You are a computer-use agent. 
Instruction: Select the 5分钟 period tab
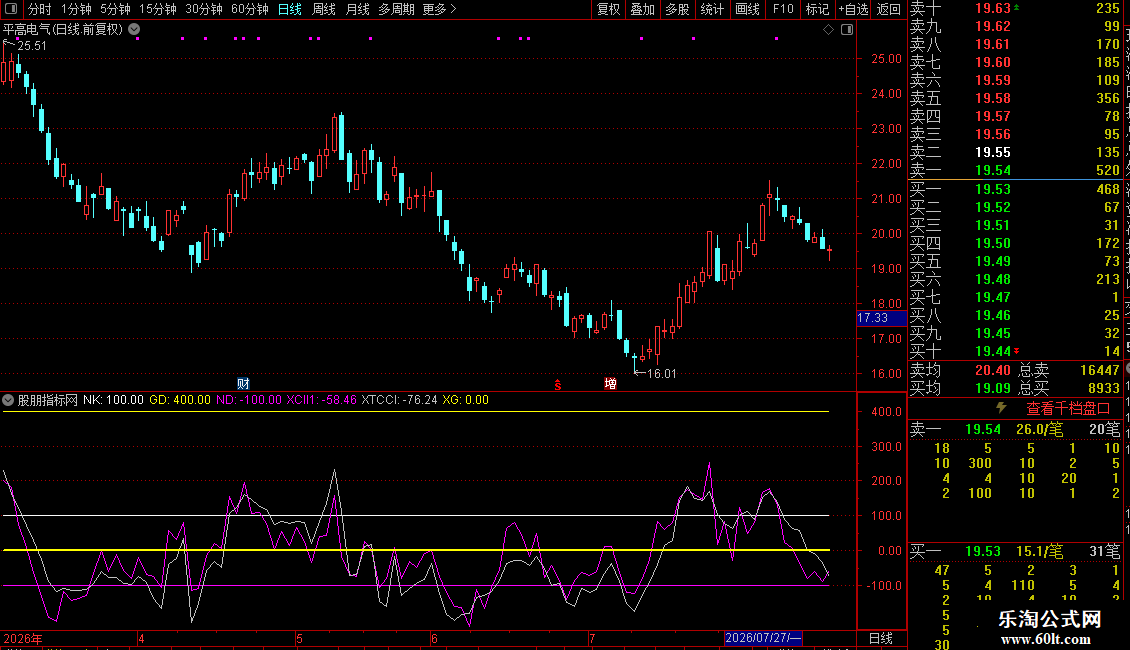tap(115, 9)
